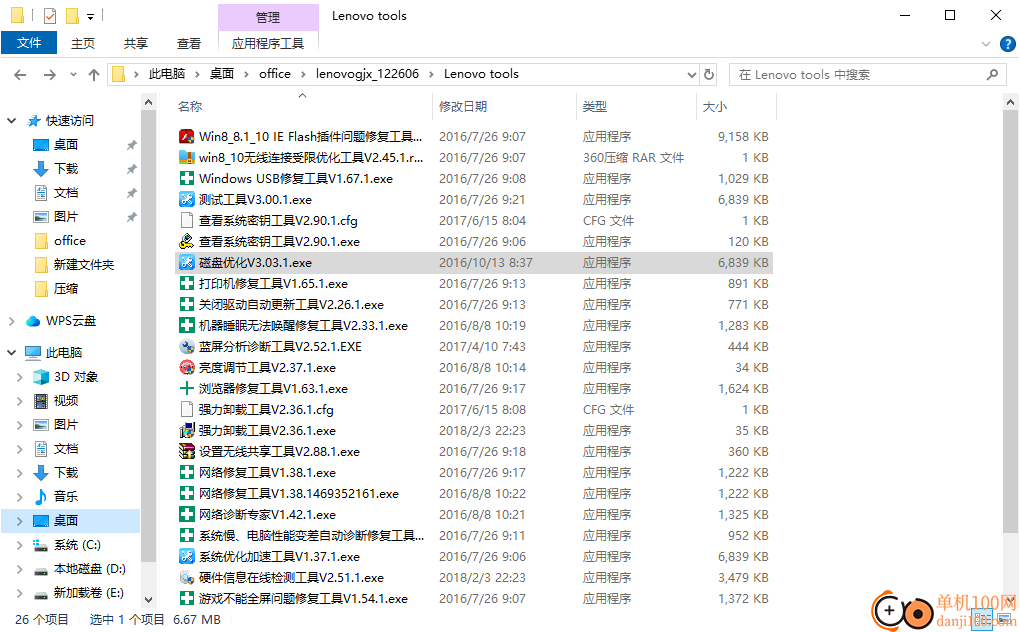
Task: Click the 浏览器修复工具V1.63.1.exe icon
Action: pos(187,388)
